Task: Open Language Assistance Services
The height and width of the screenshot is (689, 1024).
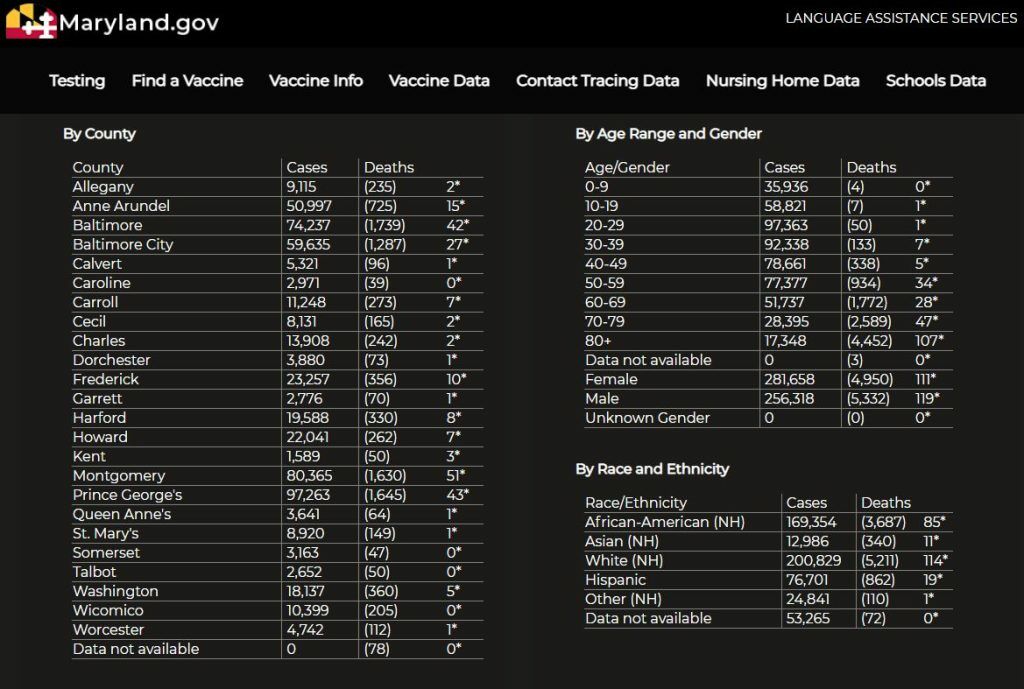Action: point(900,18)
